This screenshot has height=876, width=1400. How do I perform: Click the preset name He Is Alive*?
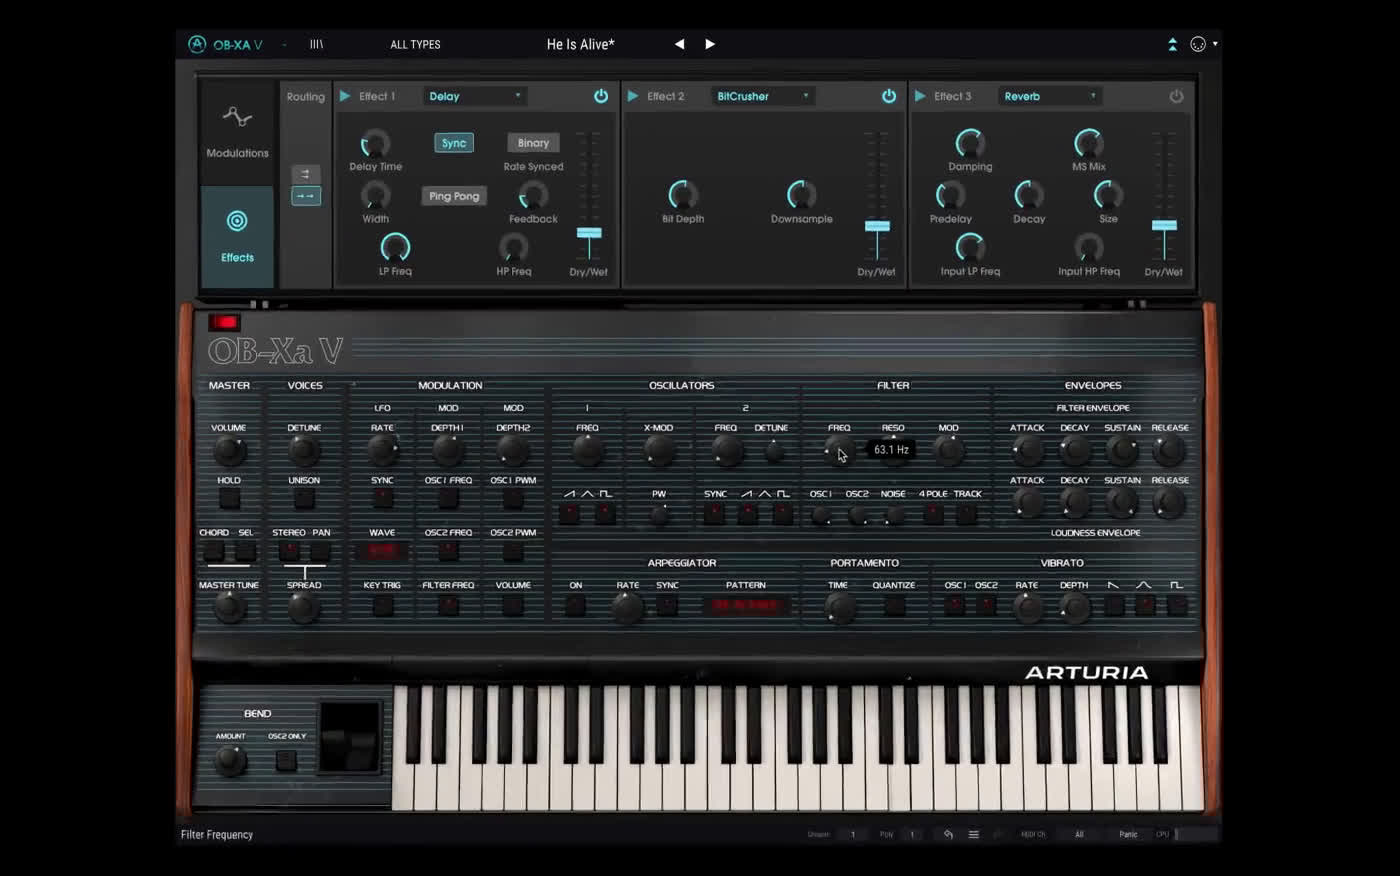[x=580, y=44]
